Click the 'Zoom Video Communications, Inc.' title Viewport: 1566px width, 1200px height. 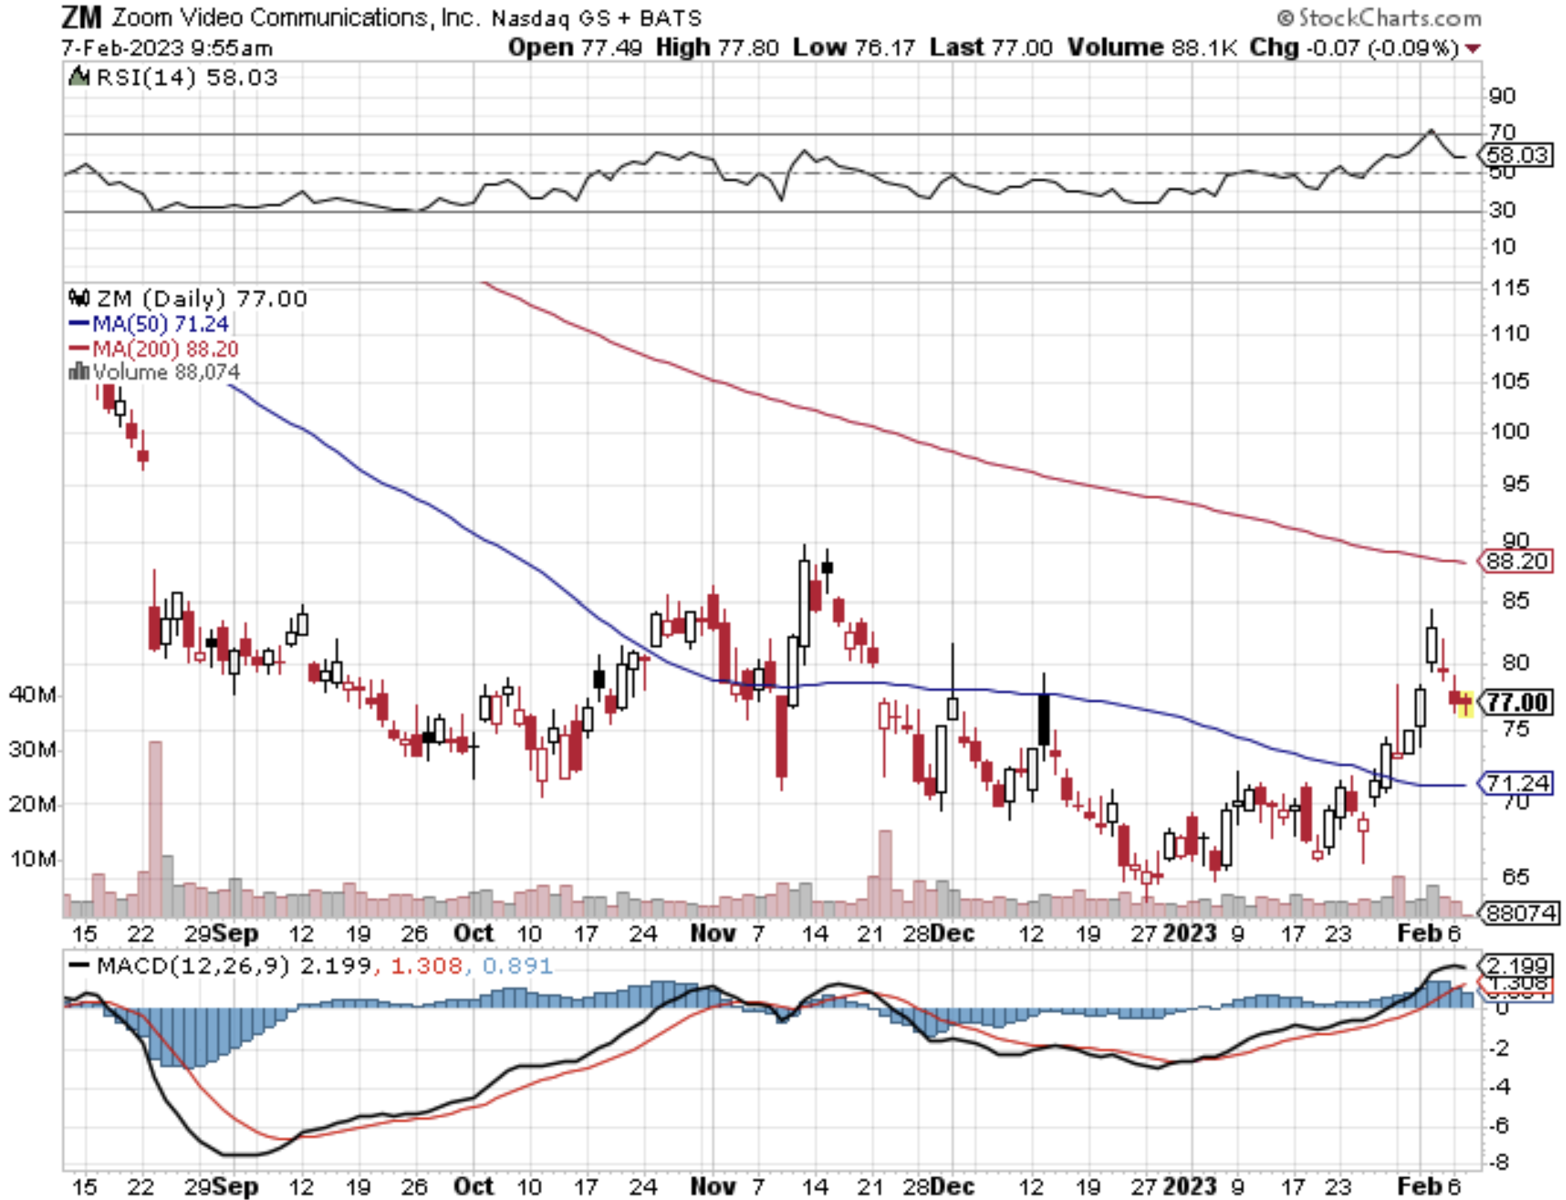click(x=296, y=18)
